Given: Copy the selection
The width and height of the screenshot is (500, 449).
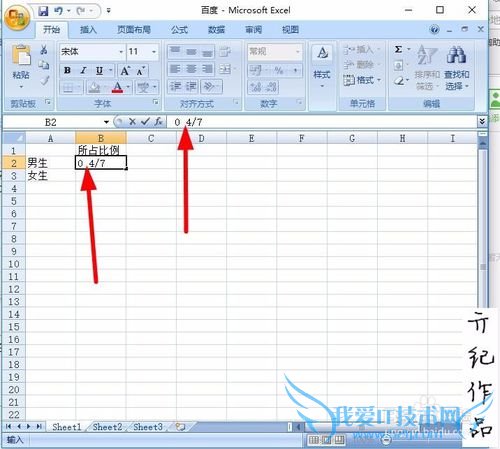Looking at the screenshot, I should coord(44,65).
